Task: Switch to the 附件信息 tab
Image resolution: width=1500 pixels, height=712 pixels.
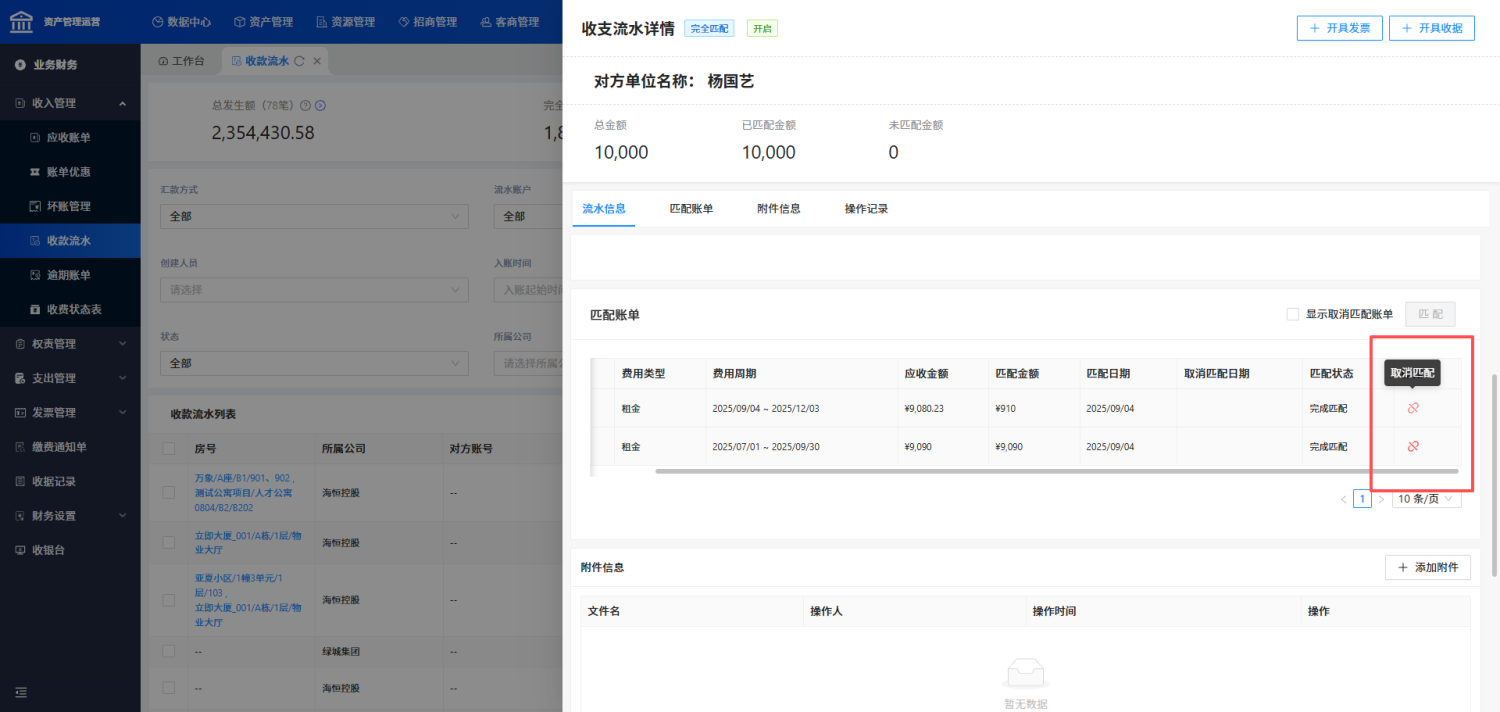Action: (x=779, y=209)
